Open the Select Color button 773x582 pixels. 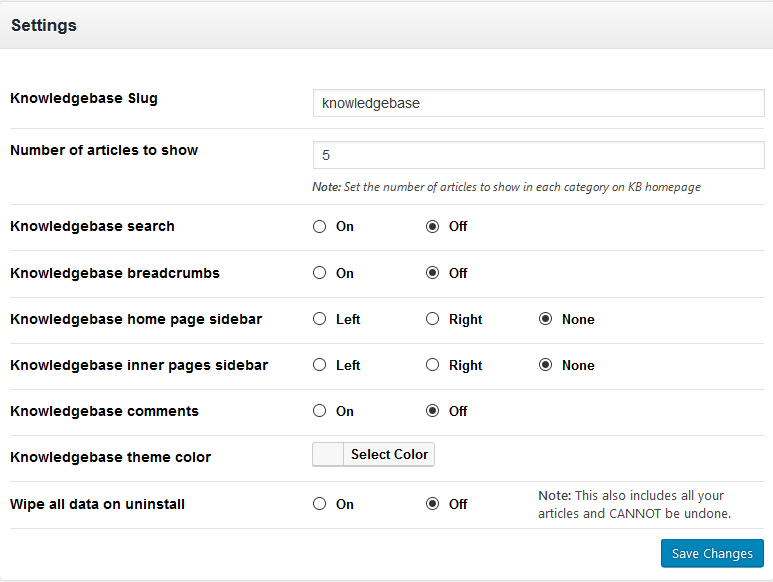tap(389, 454)
